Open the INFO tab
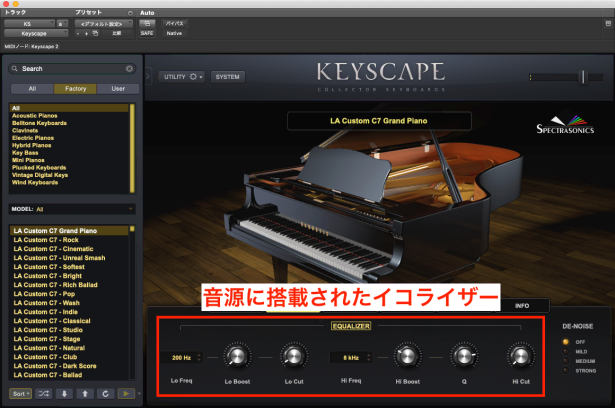The width and height of the screenshot is (615, 408). [x=522, y=306]
